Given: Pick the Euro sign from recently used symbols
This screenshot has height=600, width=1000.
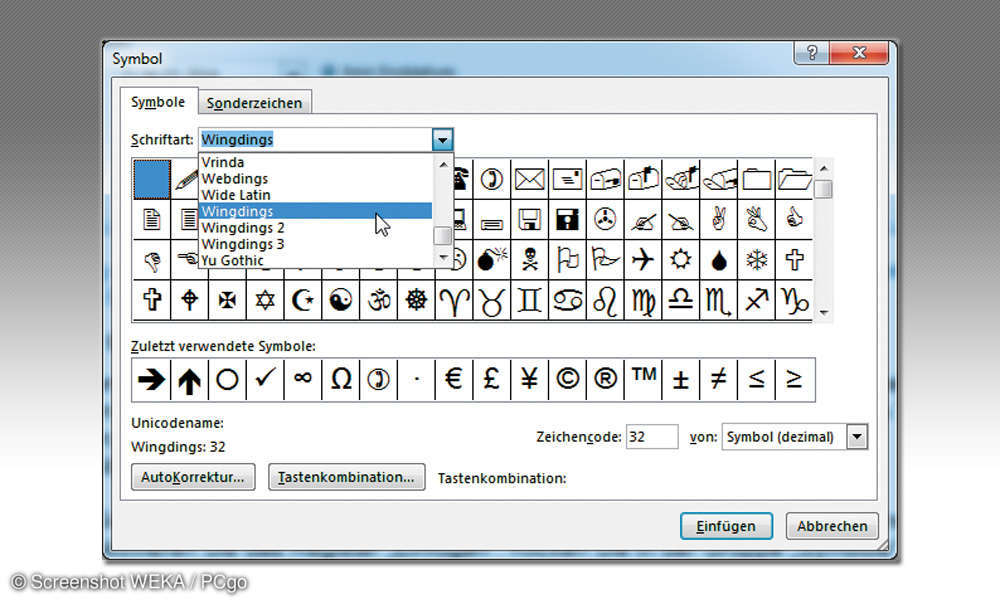Looking at the screenshot, I should pyautogui.click(x=452, y=379).
